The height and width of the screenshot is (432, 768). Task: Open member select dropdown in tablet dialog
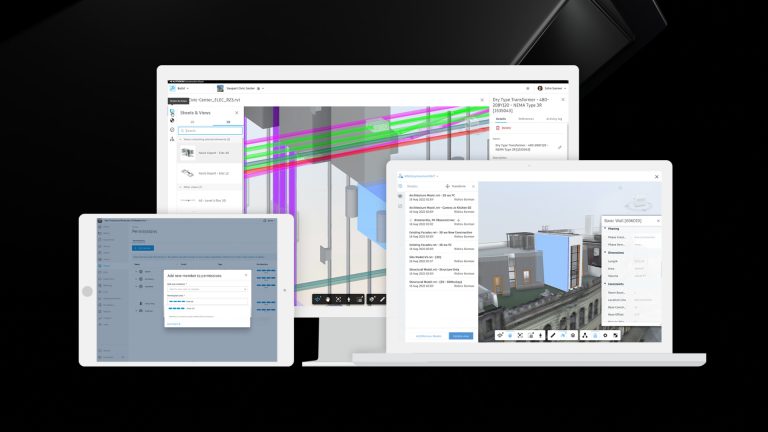pyautogui.click(x=207, y=289)
